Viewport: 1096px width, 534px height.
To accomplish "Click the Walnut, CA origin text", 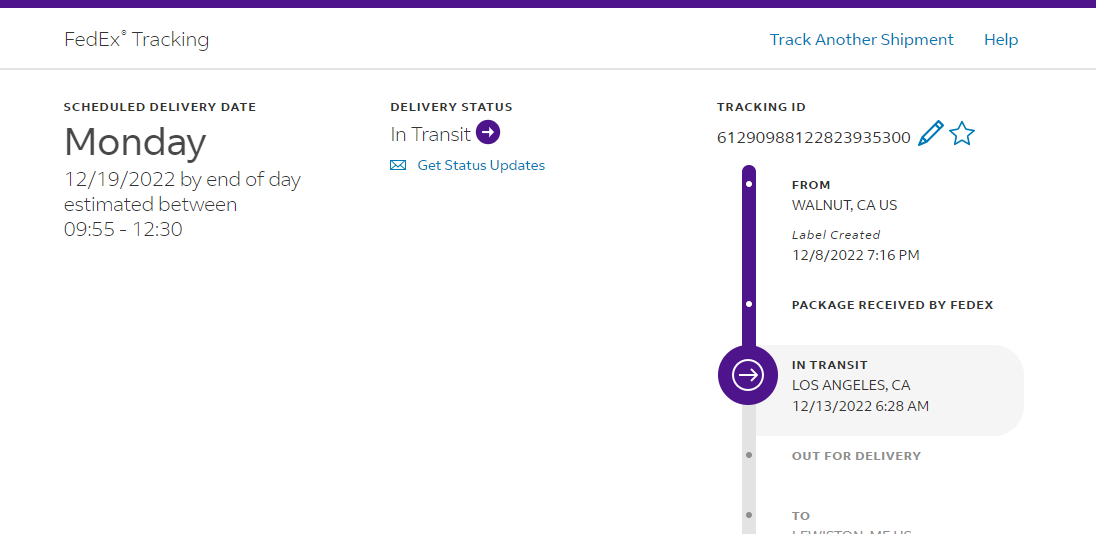I will [844, 205].
